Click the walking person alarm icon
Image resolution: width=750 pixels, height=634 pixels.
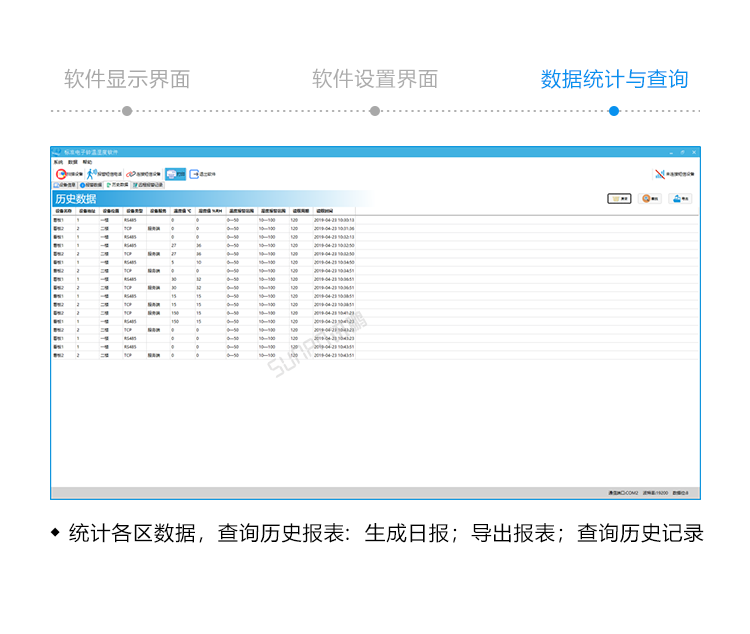point(91,174)
